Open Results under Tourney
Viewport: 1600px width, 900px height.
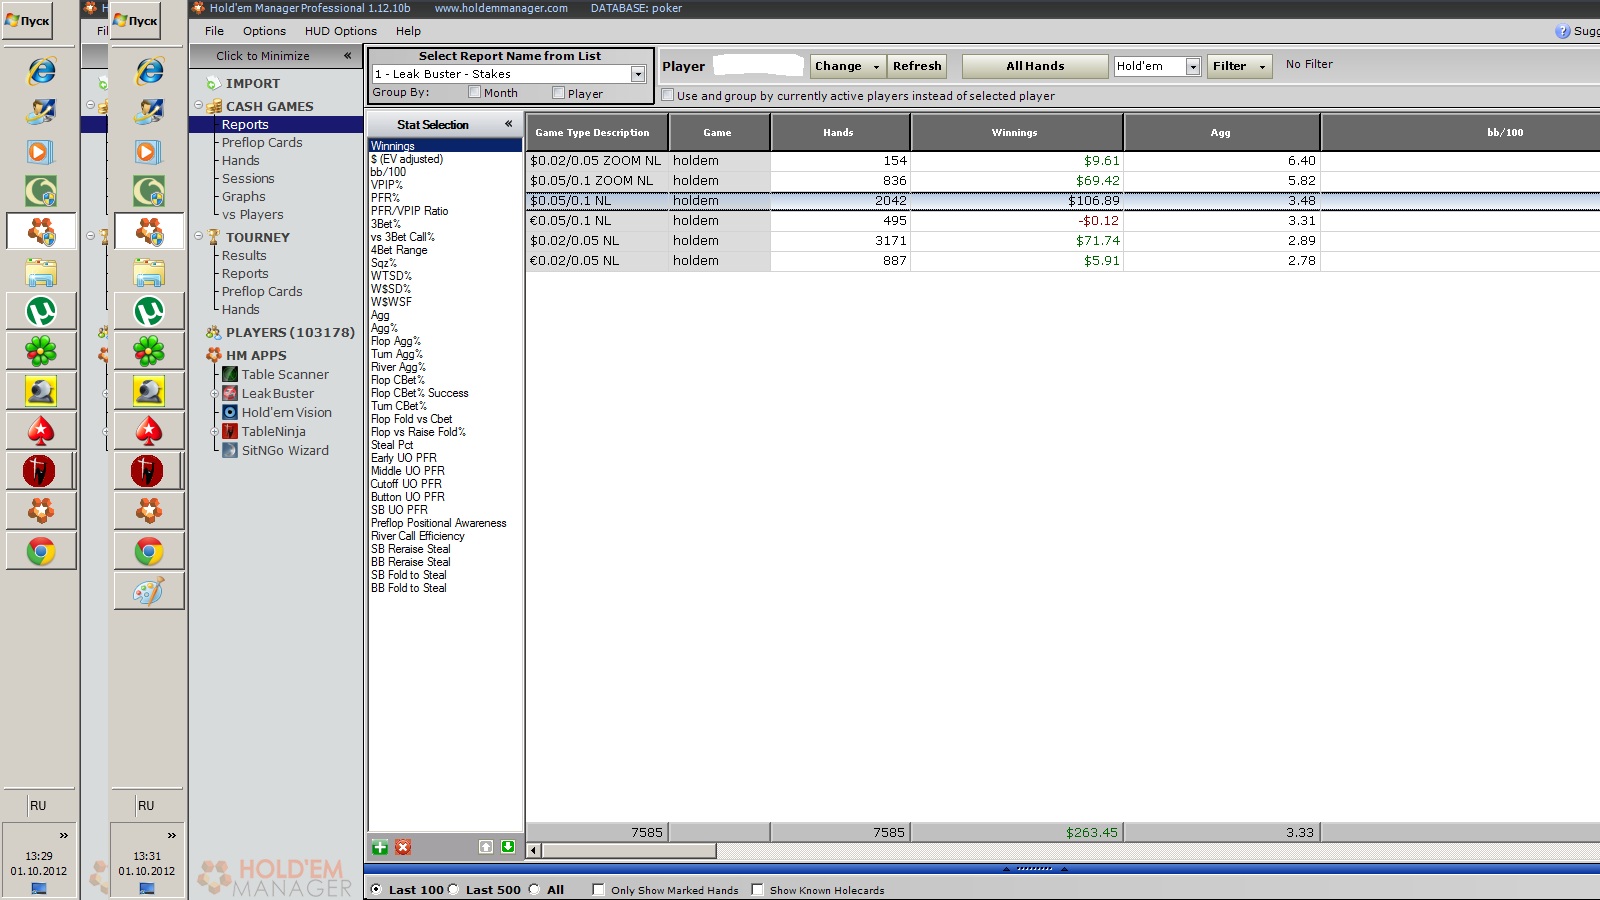tap(244, 255)
